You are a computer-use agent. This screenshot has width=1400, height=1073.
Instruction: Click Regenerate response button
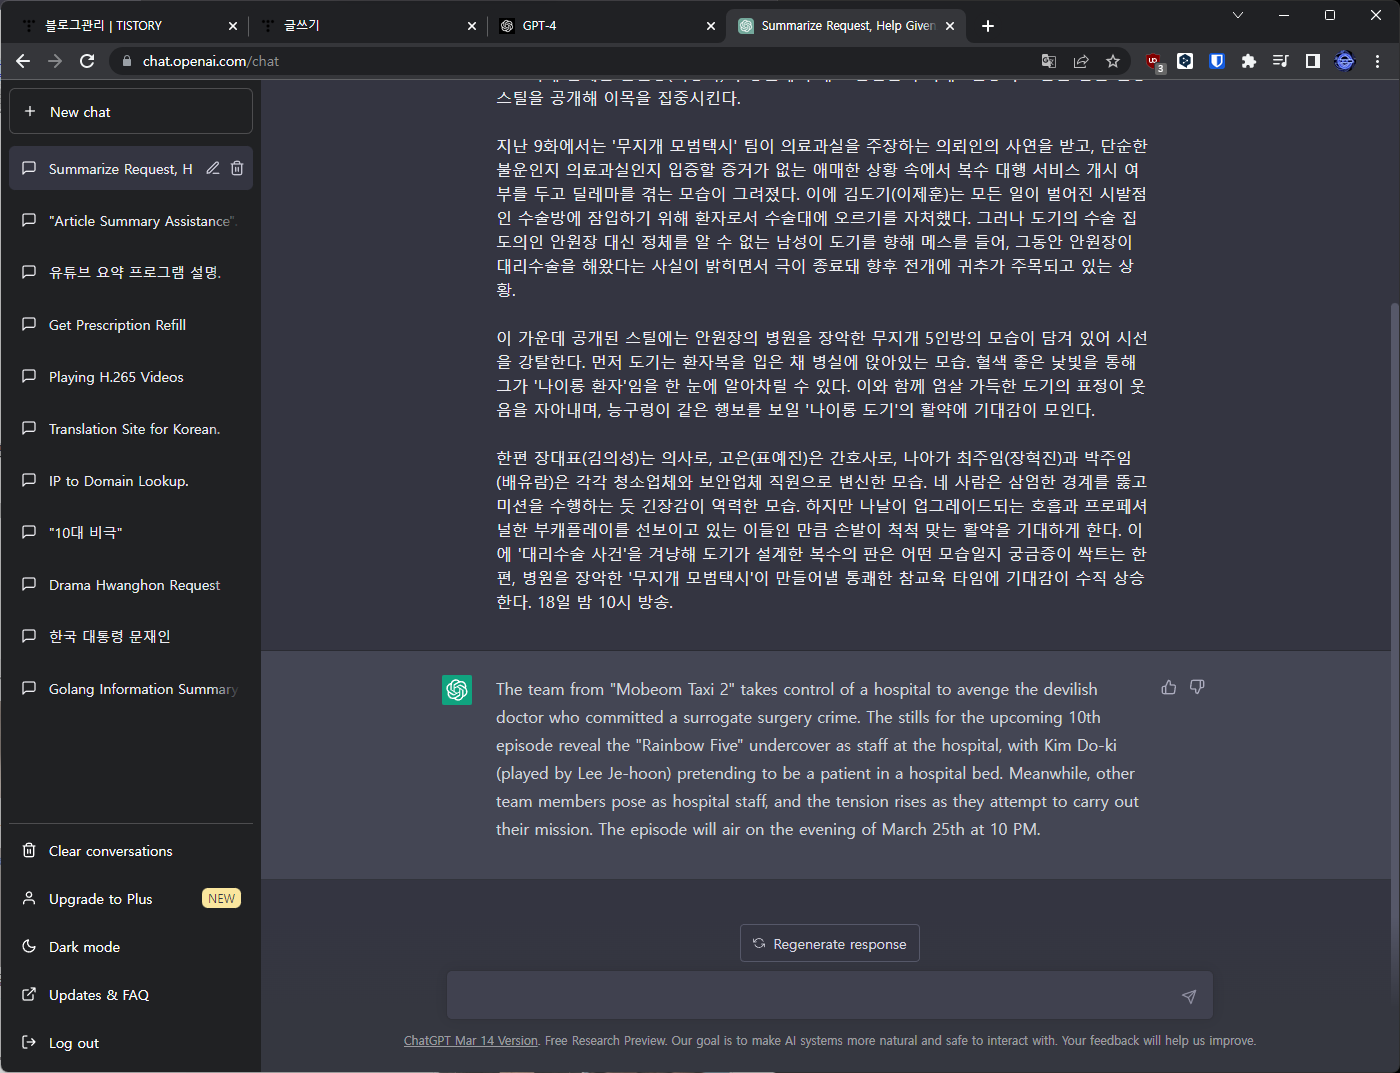(x=830, y=943)
